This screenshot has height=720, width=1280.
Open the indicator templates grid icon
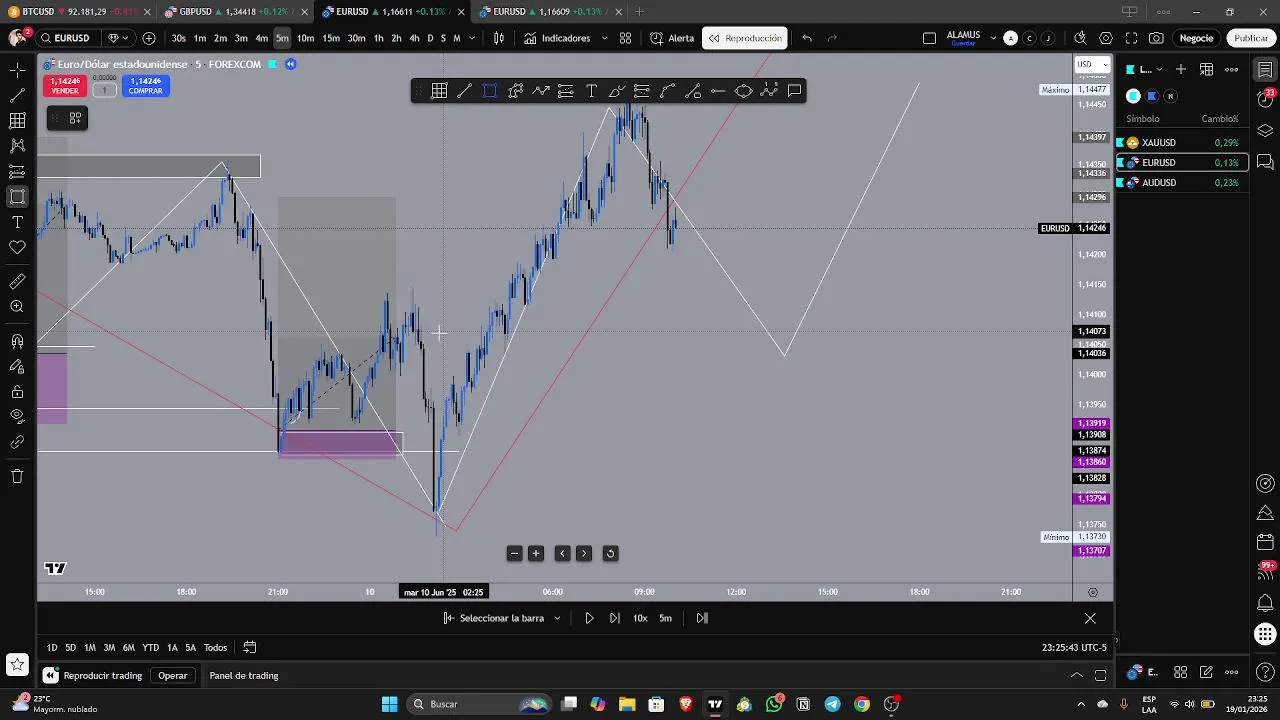pyautogui.click(x=625, y=38)
